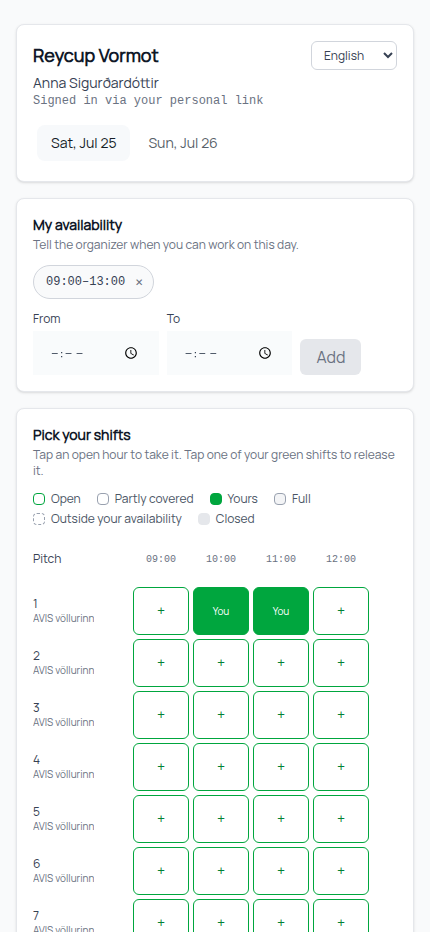Take Pitch 1 shift at 09:00
430x932 pixels.
point(161,611)
